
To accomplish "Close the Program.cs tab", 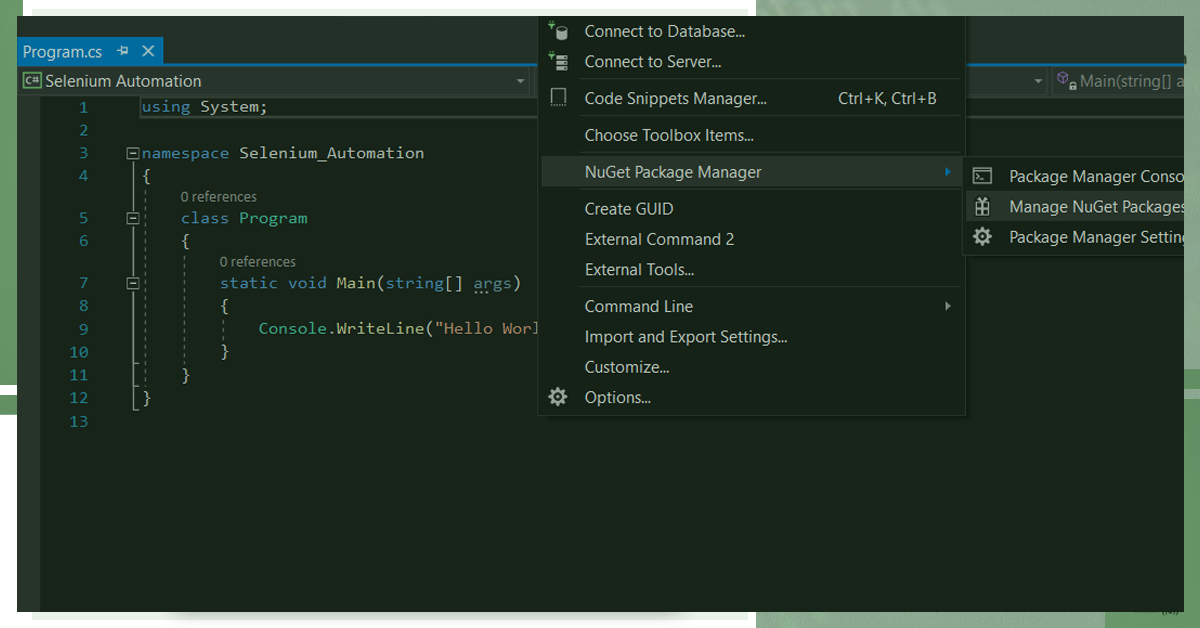I will click(148, 51).
